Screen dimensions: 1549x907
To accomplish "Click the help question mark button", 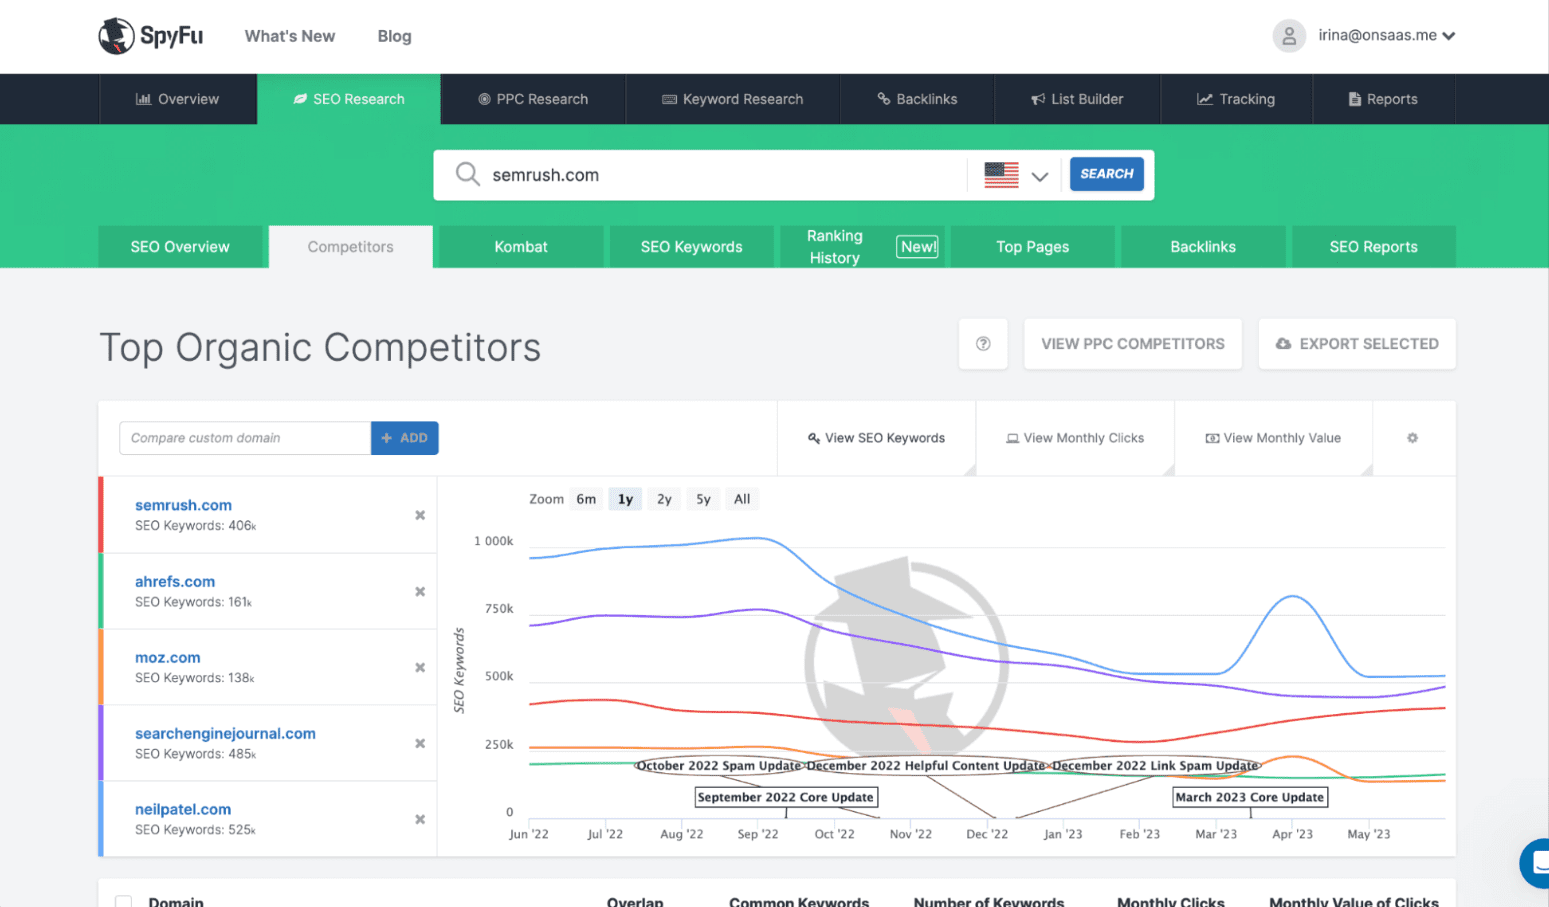I will [983, 344].
